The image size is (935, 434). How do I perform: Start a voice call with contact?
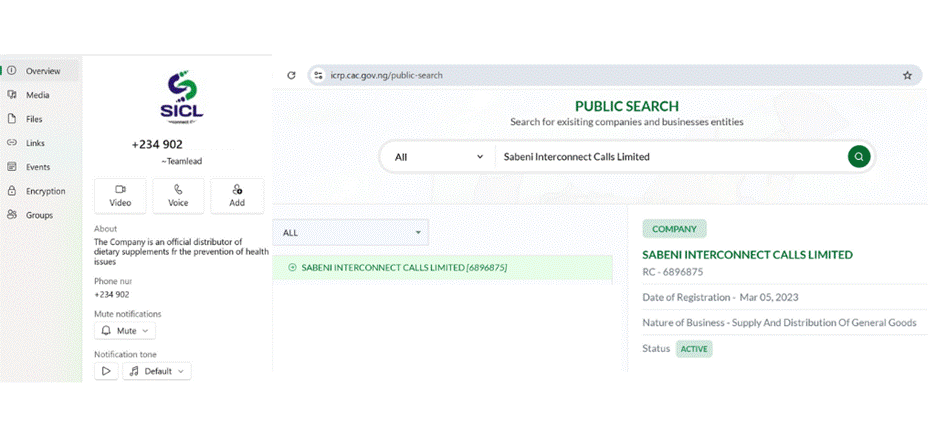[x=178, y=195]
